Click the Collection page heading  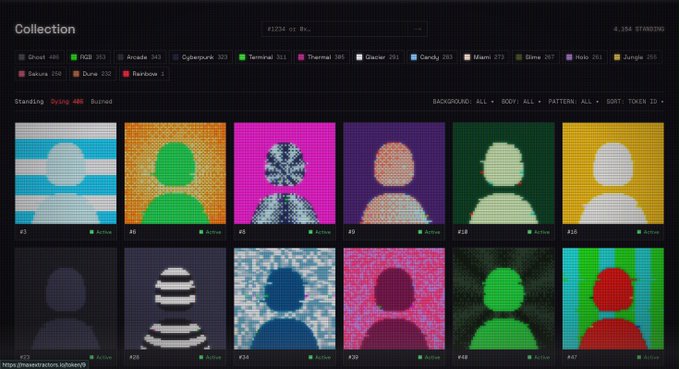[45, 29]
